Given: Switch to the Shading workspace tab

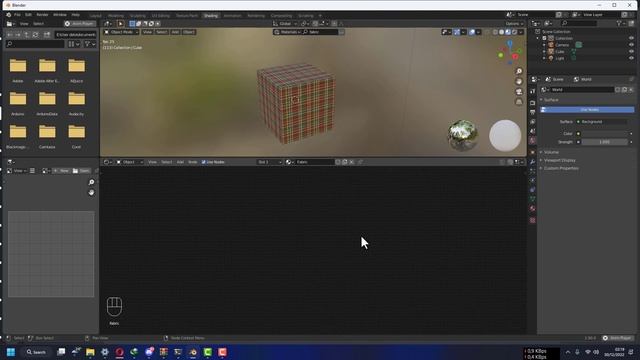Looking at the screenshot, I should point(211,16).
